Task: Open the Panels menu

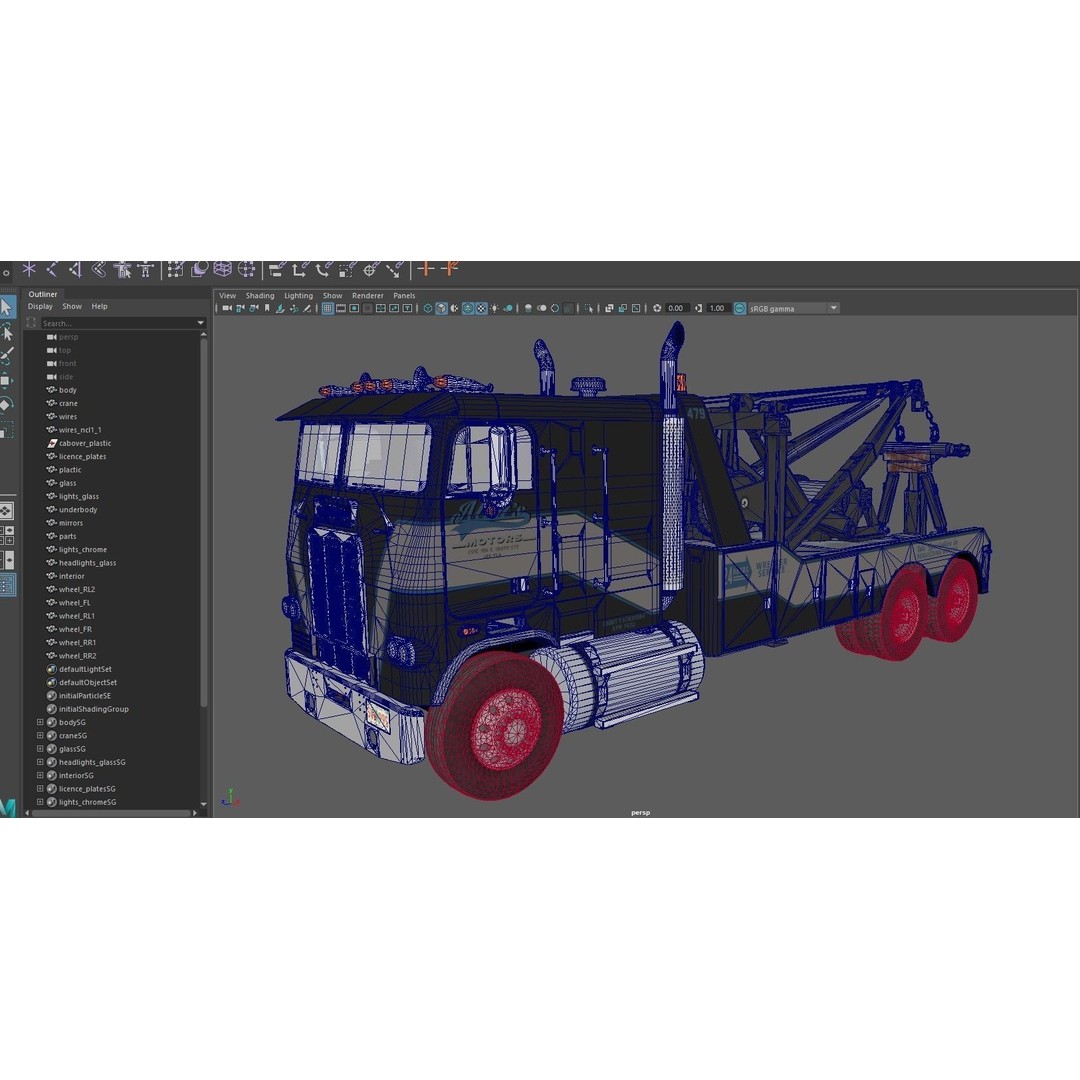Action: 403,295
